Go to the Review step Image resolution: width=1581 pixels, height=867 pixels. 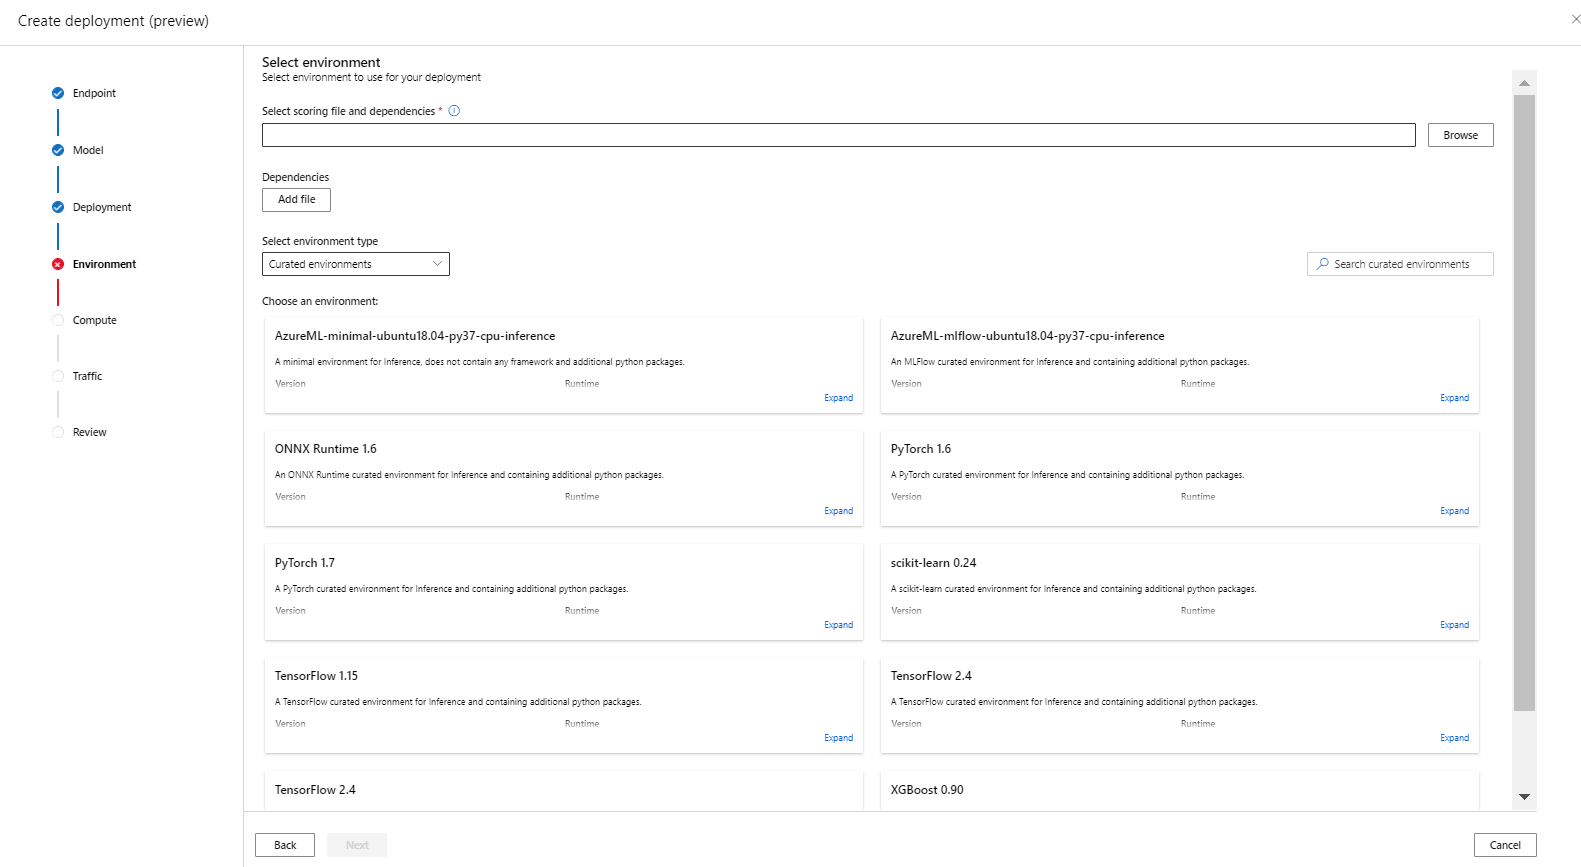89,432
